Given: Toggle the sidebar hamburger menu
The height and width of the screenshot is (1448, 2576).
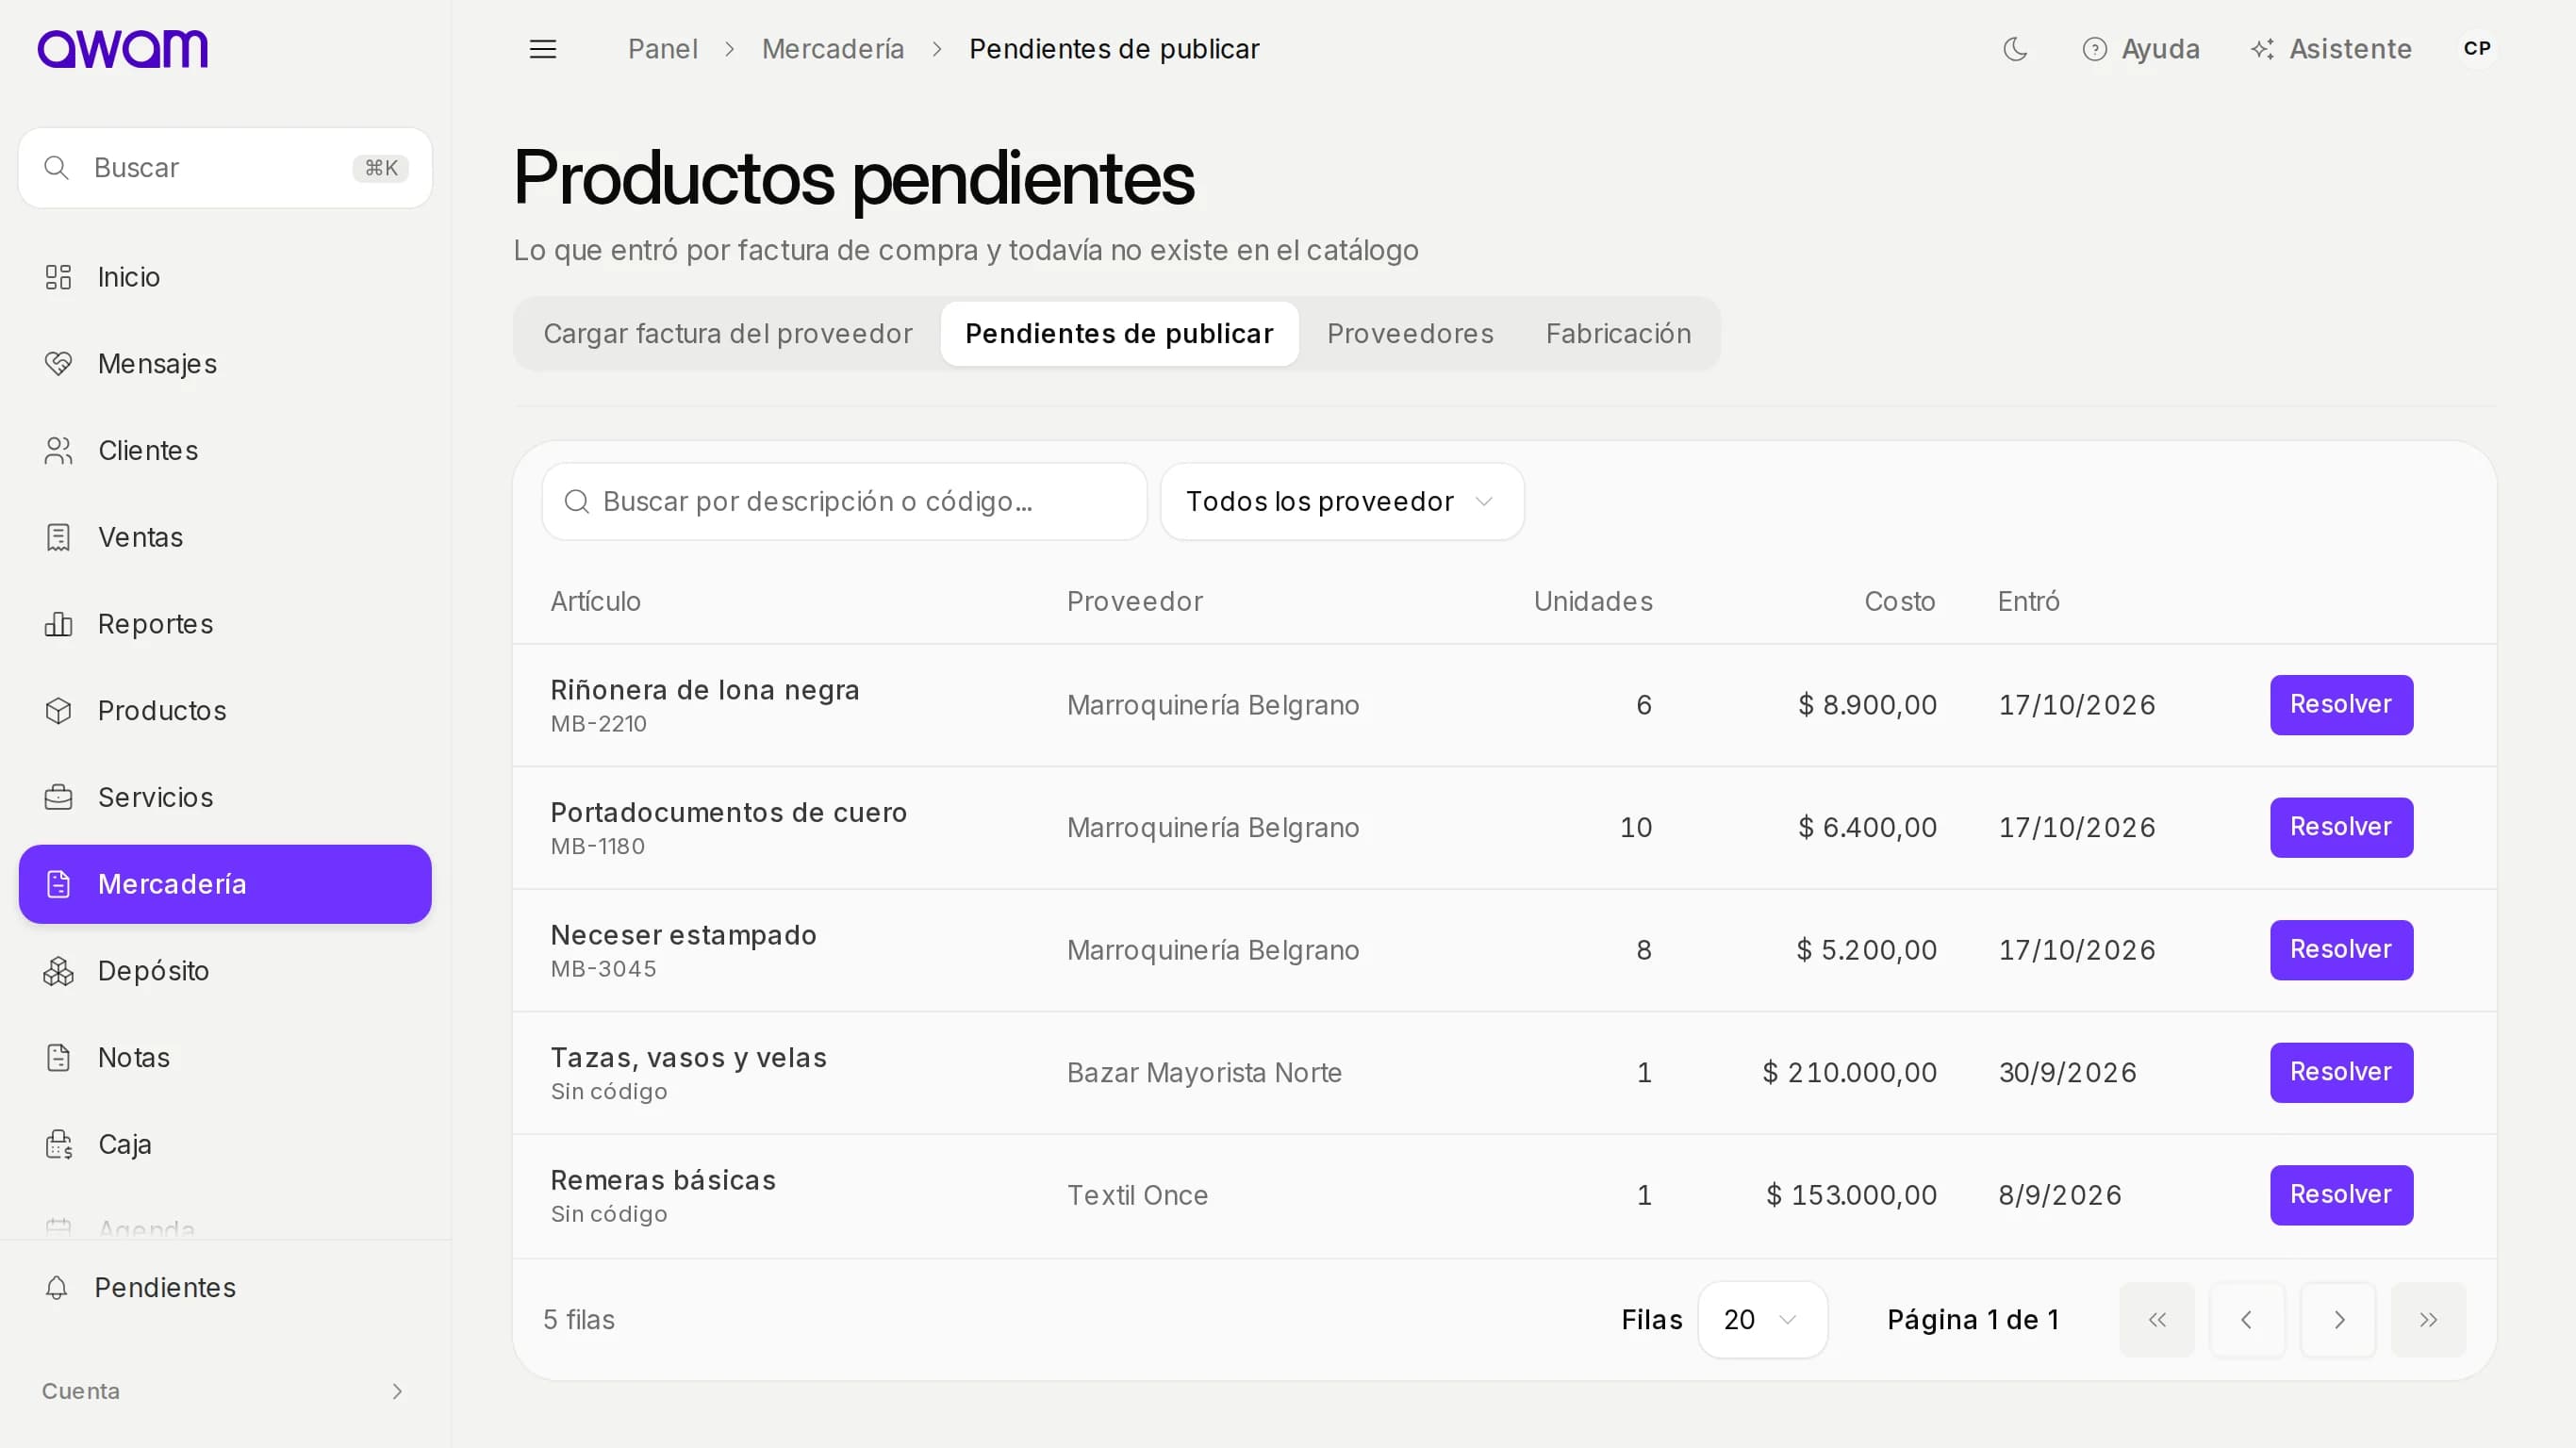Looking at the screenshot, I should point(543,49).
